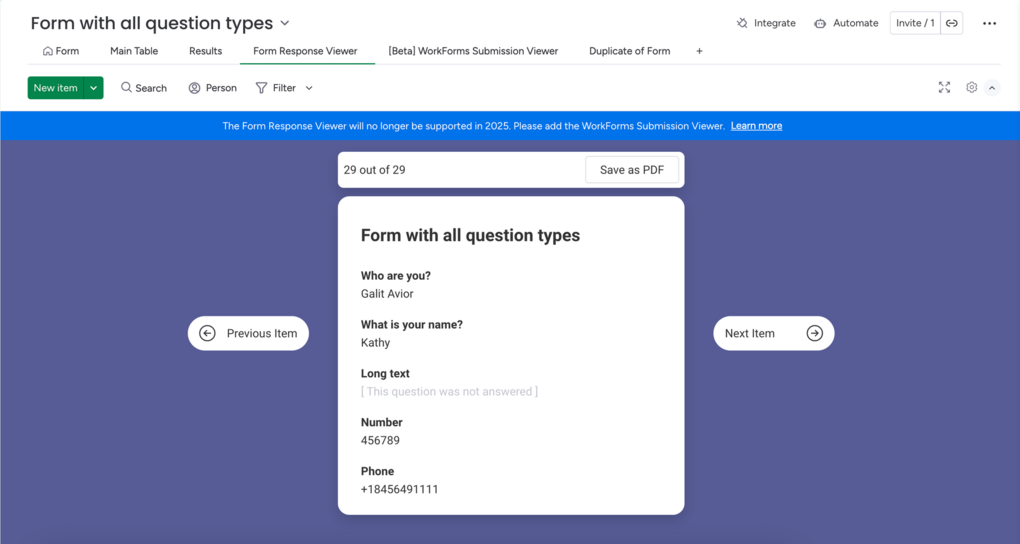Collapse the header with the up chevron
The image size is (1020, 544).
(x=992, y=88)
